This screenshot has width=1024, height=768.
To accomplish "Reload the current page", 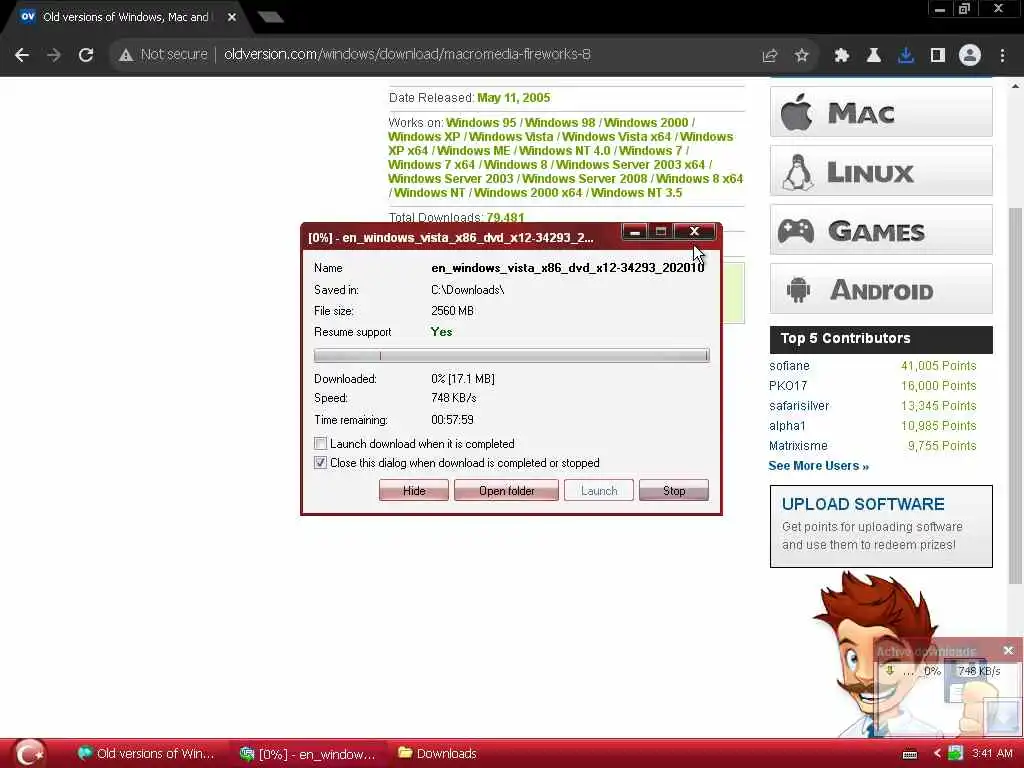I will pos(86,55).
